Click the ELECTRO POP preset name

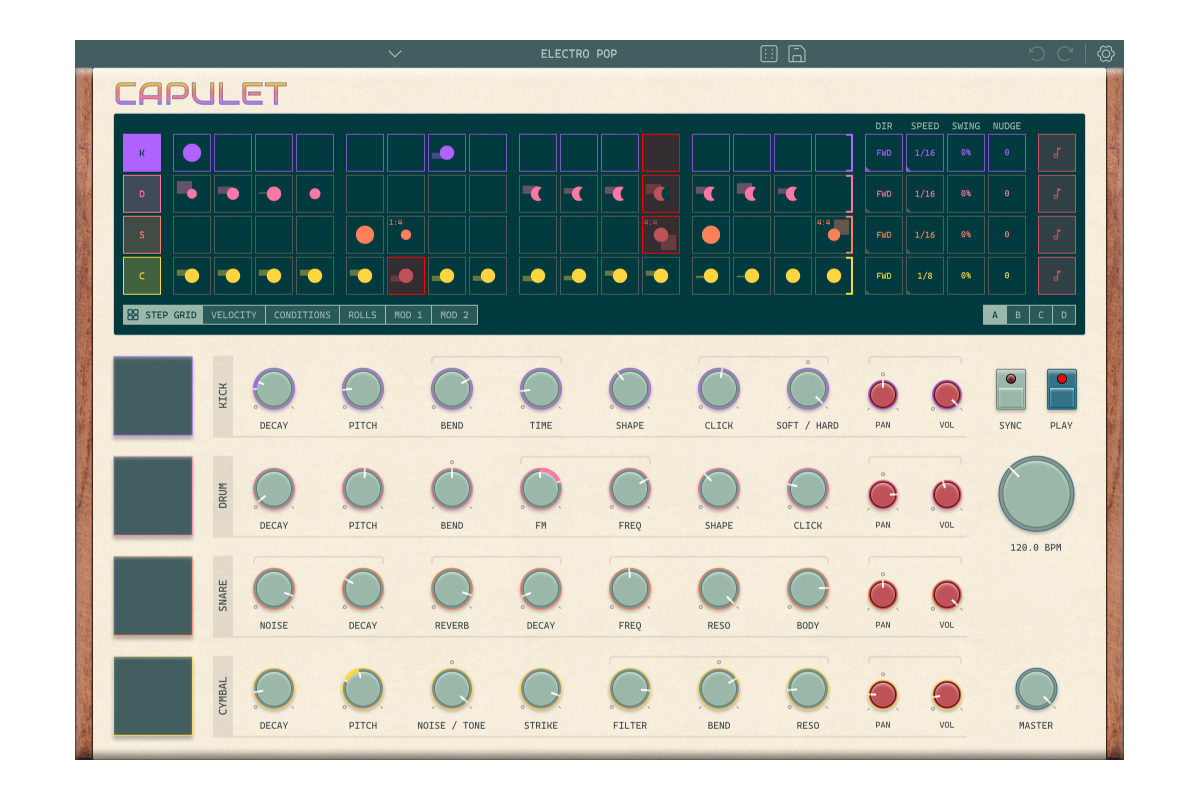(x=579, y=54)
